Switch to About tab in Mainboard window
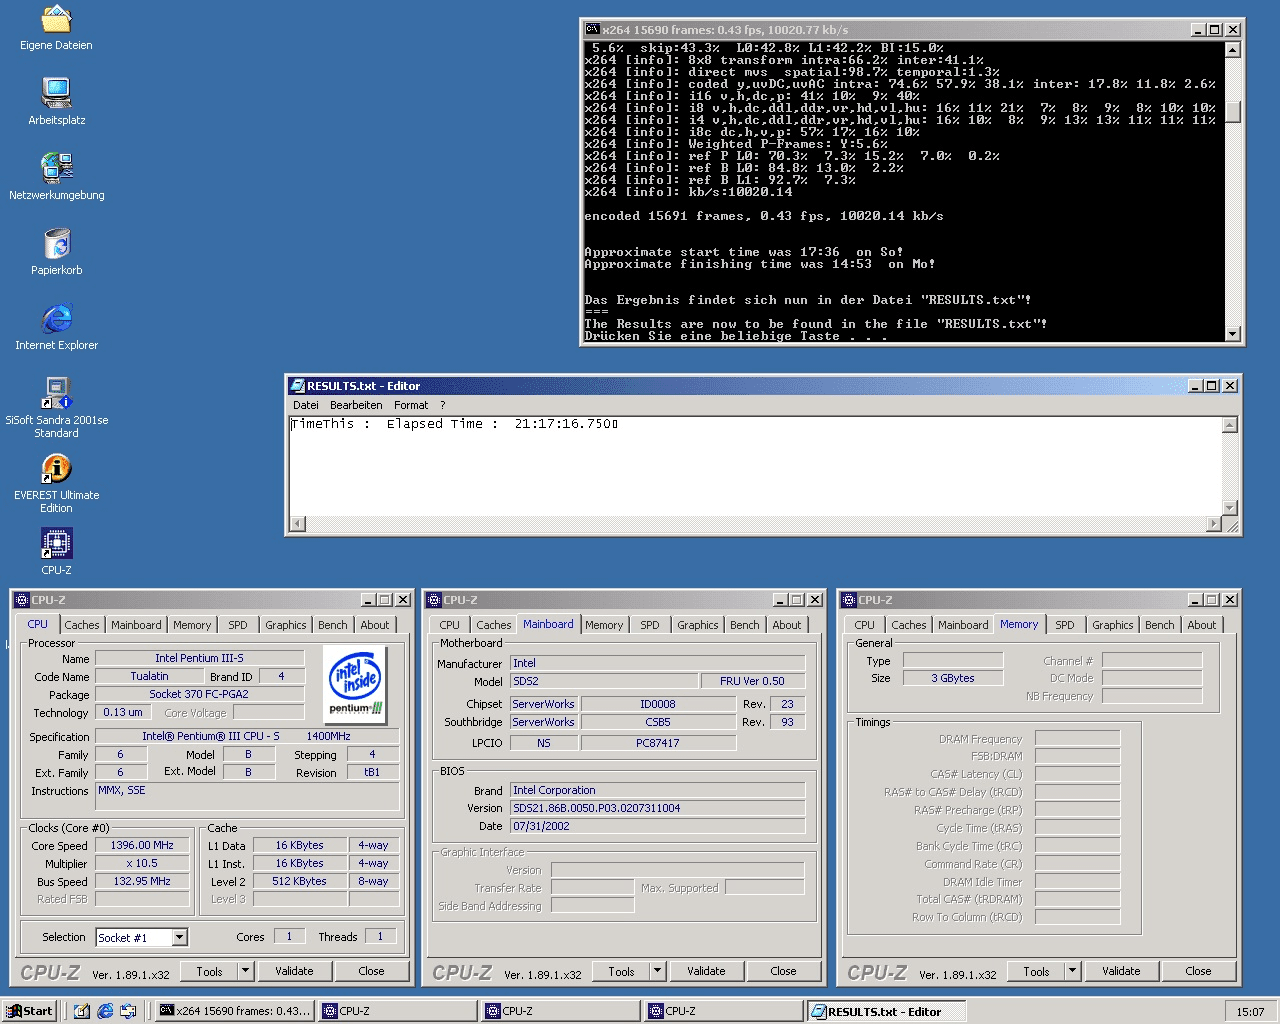1280x1024 pixels. (x=787, y=625)
